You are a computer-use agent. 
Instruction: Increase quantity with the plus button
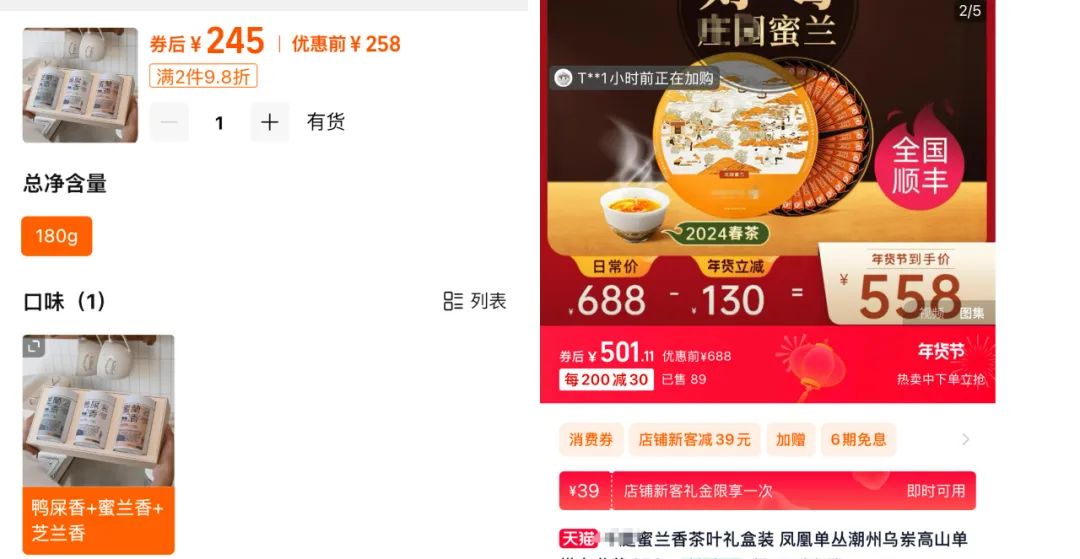[269, 123]
